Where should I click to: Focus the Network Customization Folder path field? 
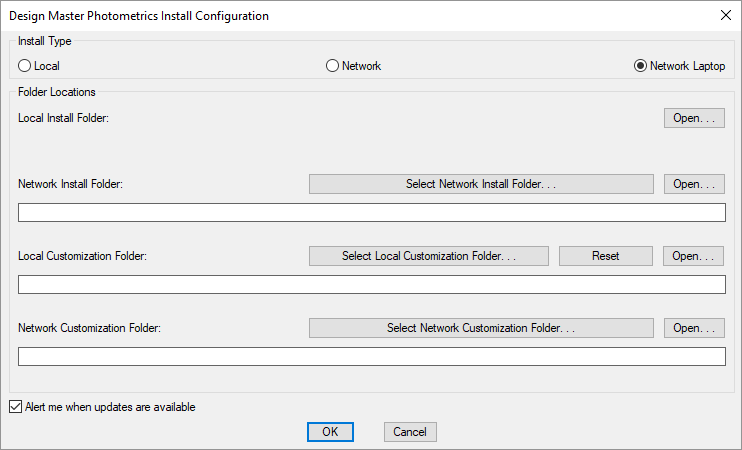pyautogui.click(x=372, y=356)
